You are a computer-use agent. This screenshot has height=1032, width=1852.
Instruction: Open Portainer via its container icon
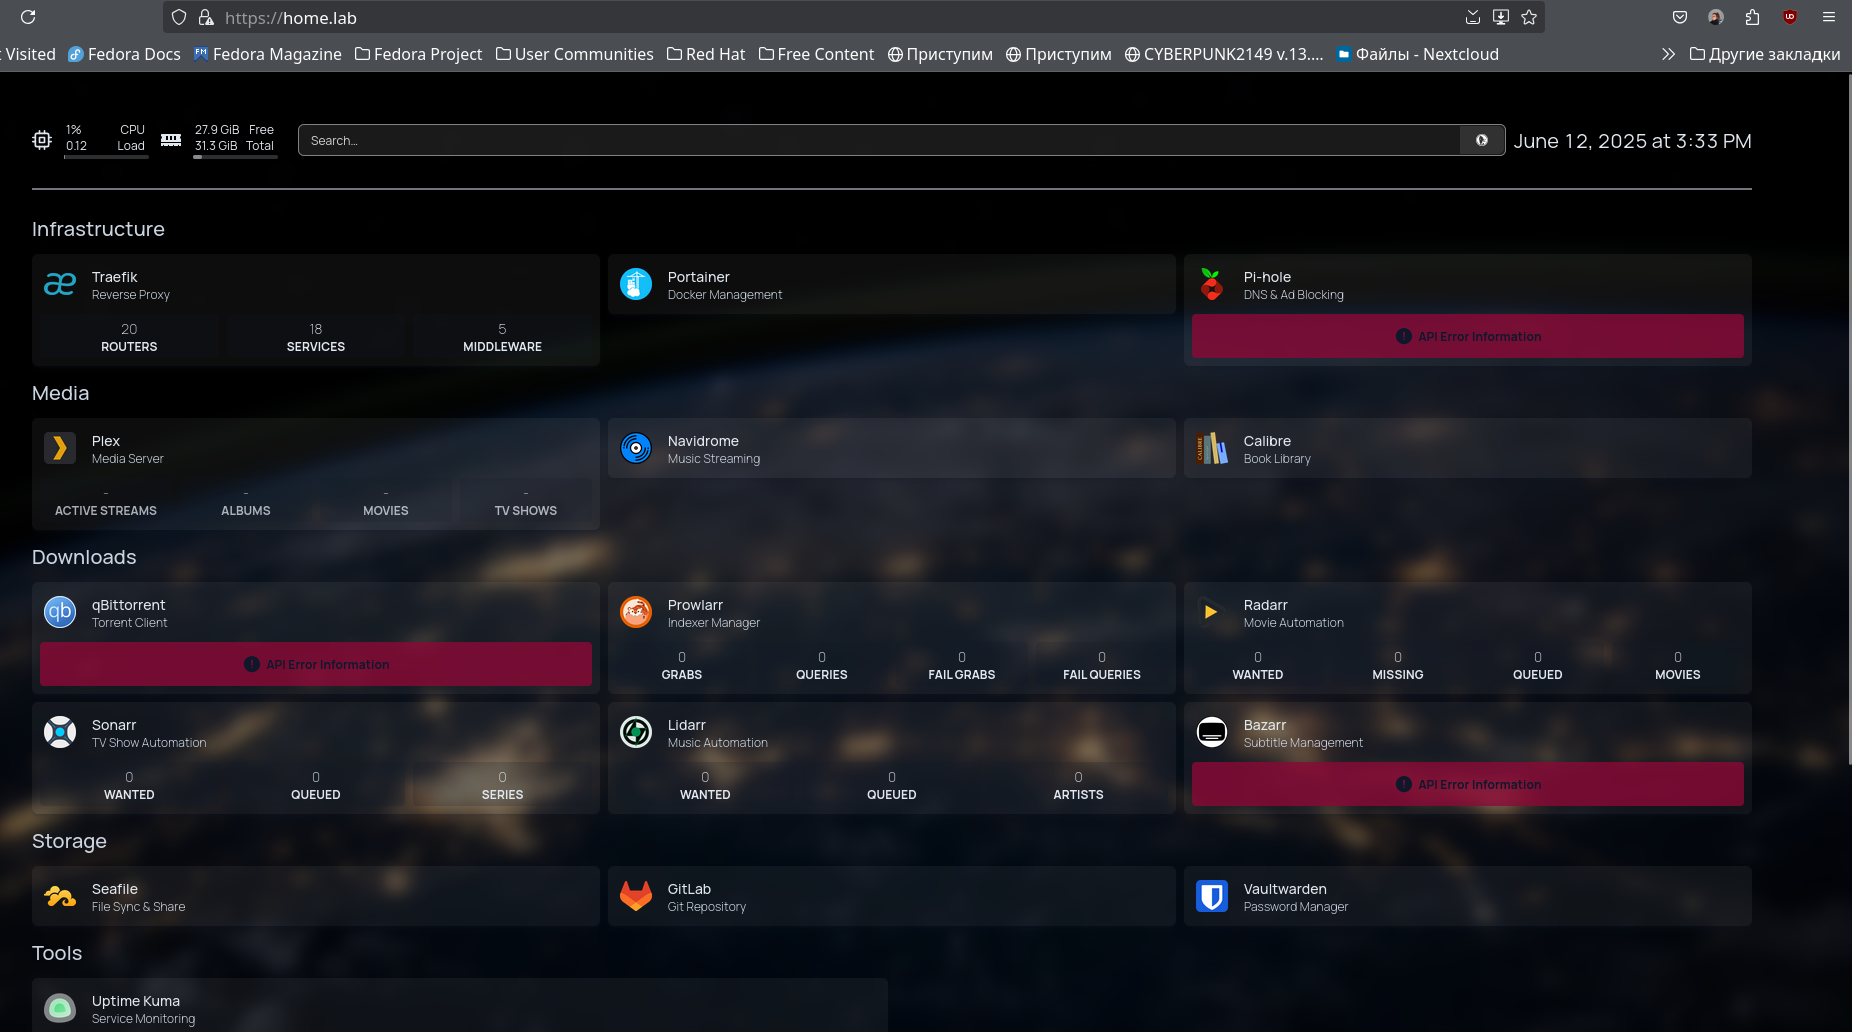pyautogui.click(x=636, y=285)
